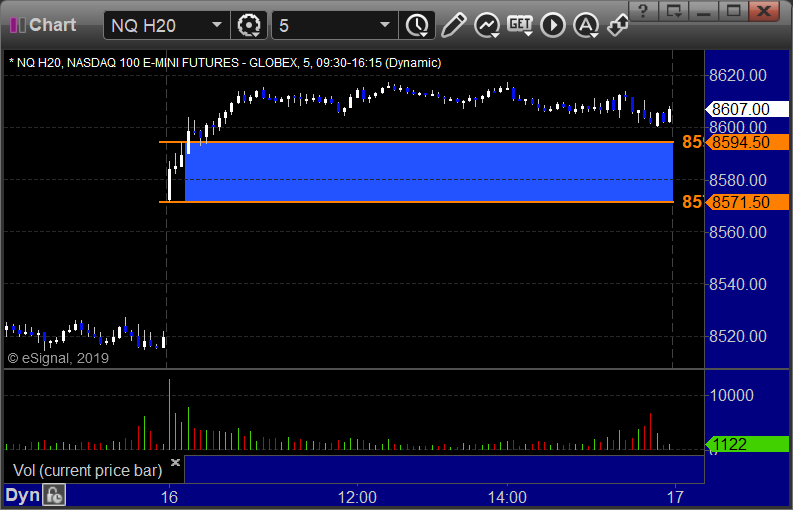Click the 12:00 time axis label
The image size is (793, 510).
(357, 497)
